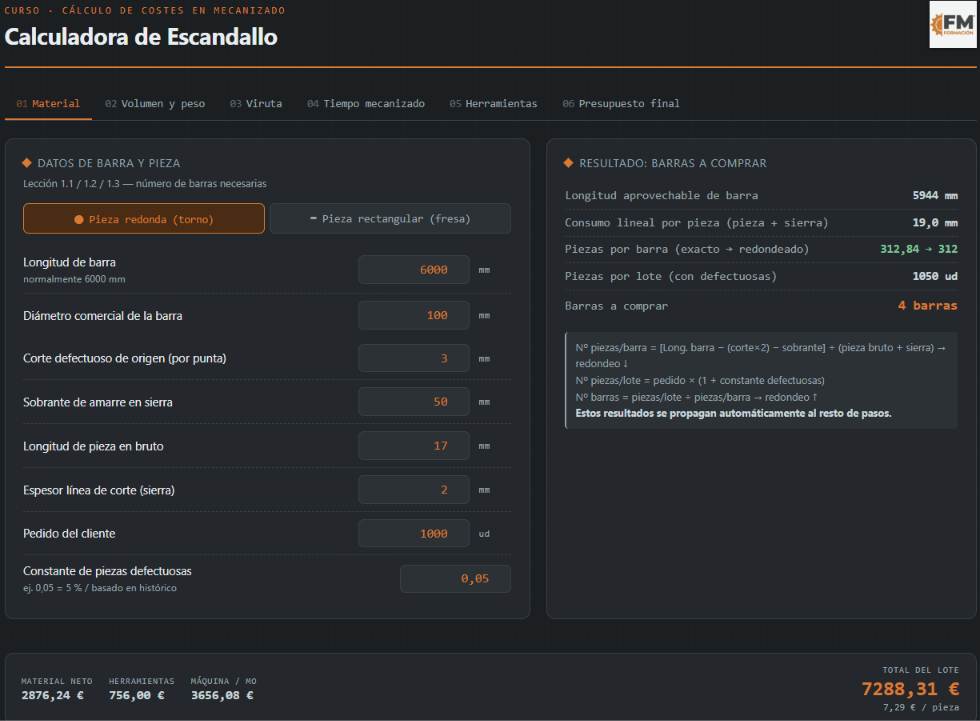Select Pieza redonda (torno) option

pos(144,219)
